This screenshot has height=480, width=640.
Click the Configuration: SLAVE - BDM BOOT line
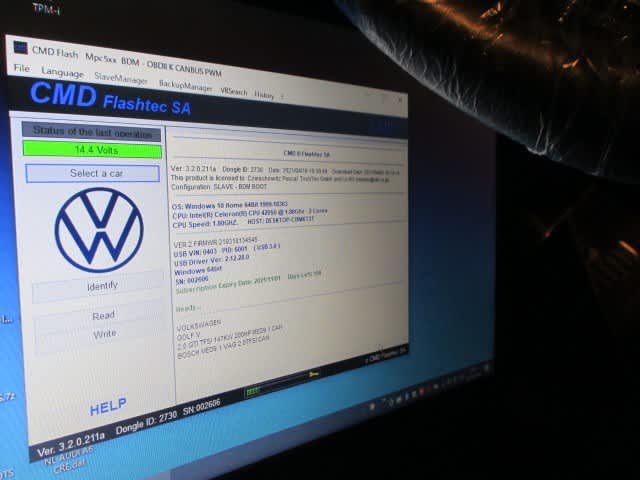click(219, 187)
